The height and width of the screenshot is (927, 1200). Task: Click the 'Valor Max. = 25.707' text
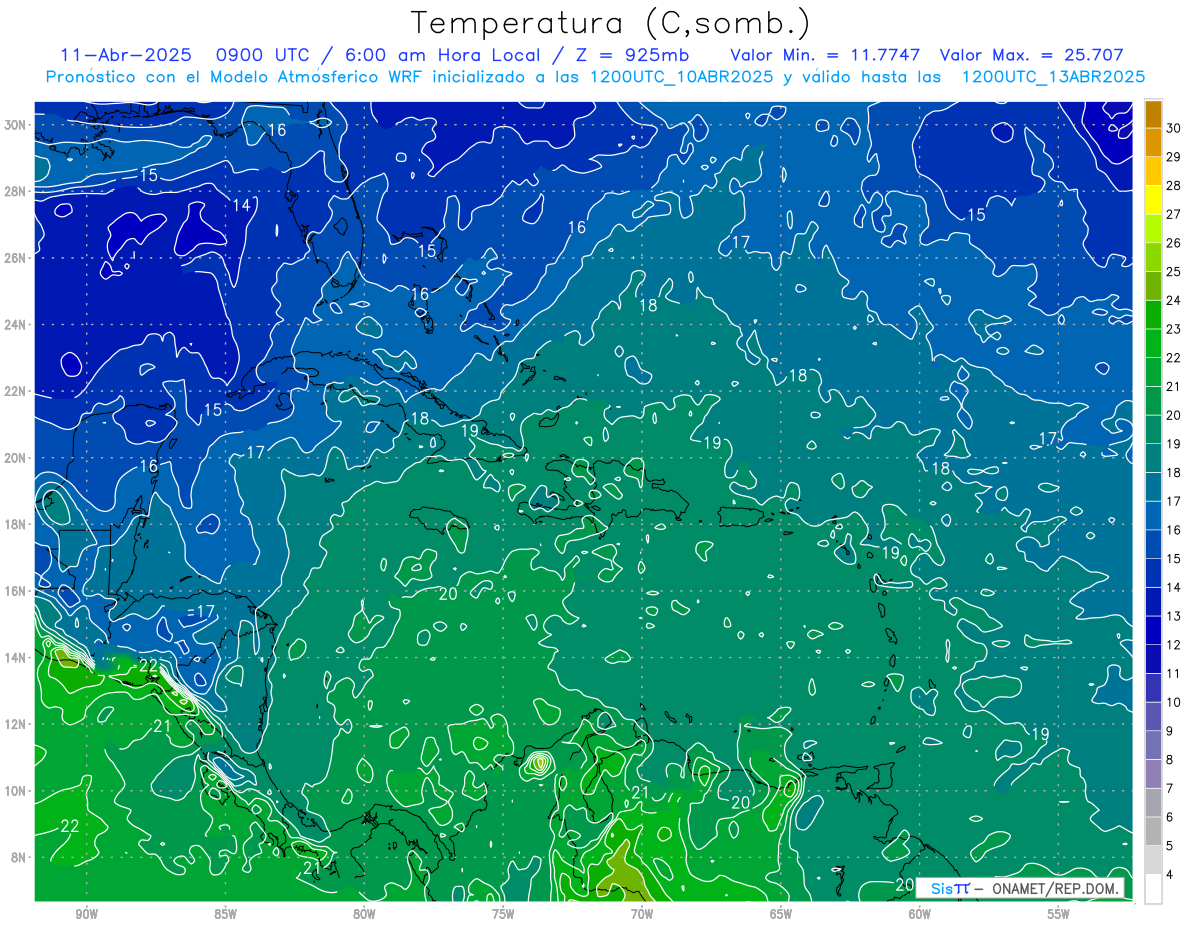click(x=1032, y=55)
